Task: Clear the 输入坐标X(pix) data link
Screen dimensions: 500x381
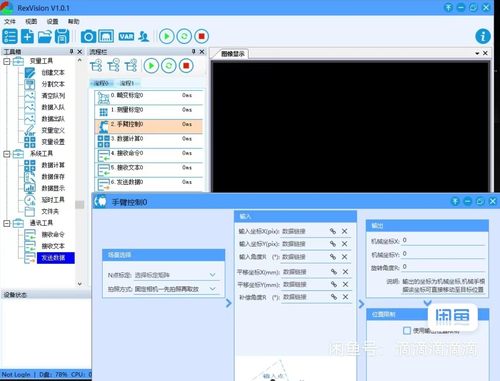Action: pyautogui.click(x=345, y=231)
